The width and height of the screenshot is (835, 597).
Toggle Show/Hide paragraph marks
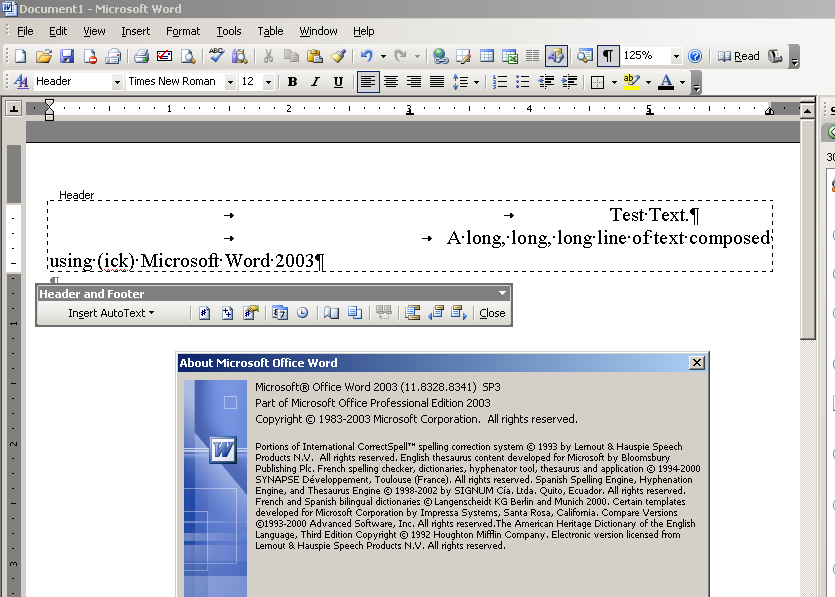point(608,57)
